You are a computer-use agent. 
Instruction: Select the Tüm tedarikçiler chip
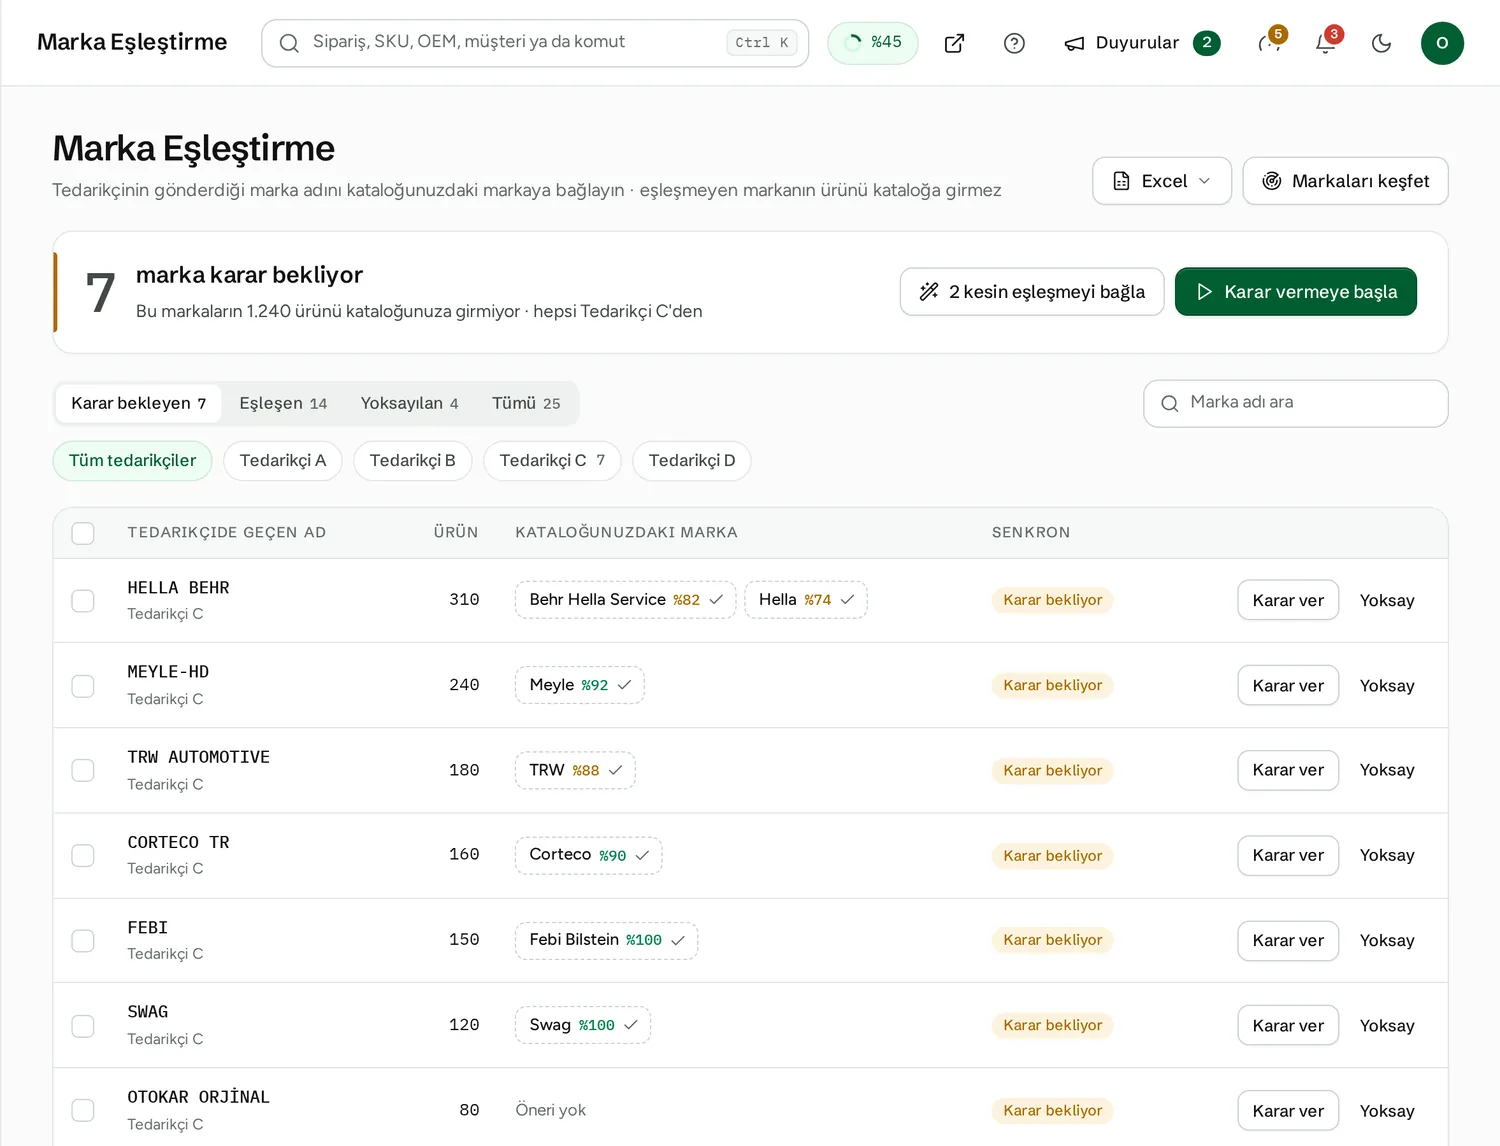(133, 461)
